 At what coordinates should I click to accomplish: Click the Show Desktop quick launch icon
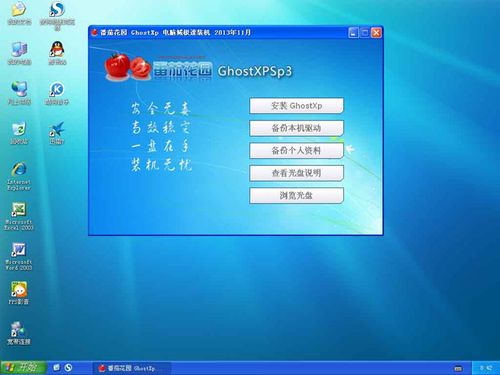click(x=57, y=368)
